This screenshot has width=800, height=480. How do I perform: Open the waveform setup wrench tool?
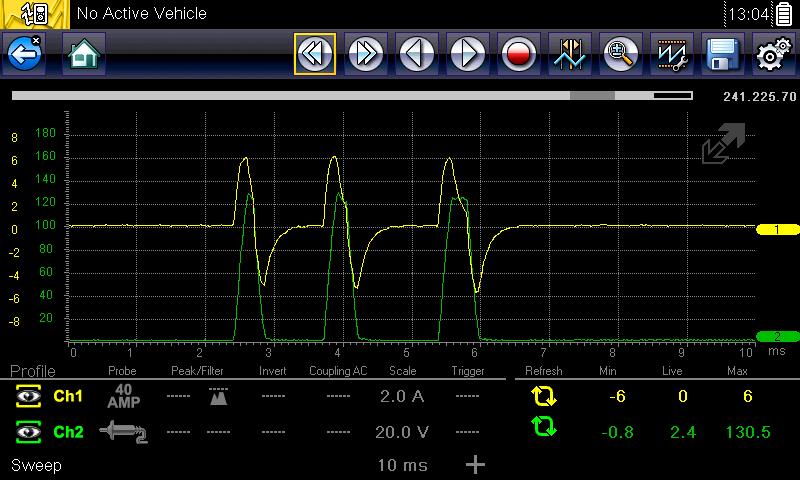point(672,54)
